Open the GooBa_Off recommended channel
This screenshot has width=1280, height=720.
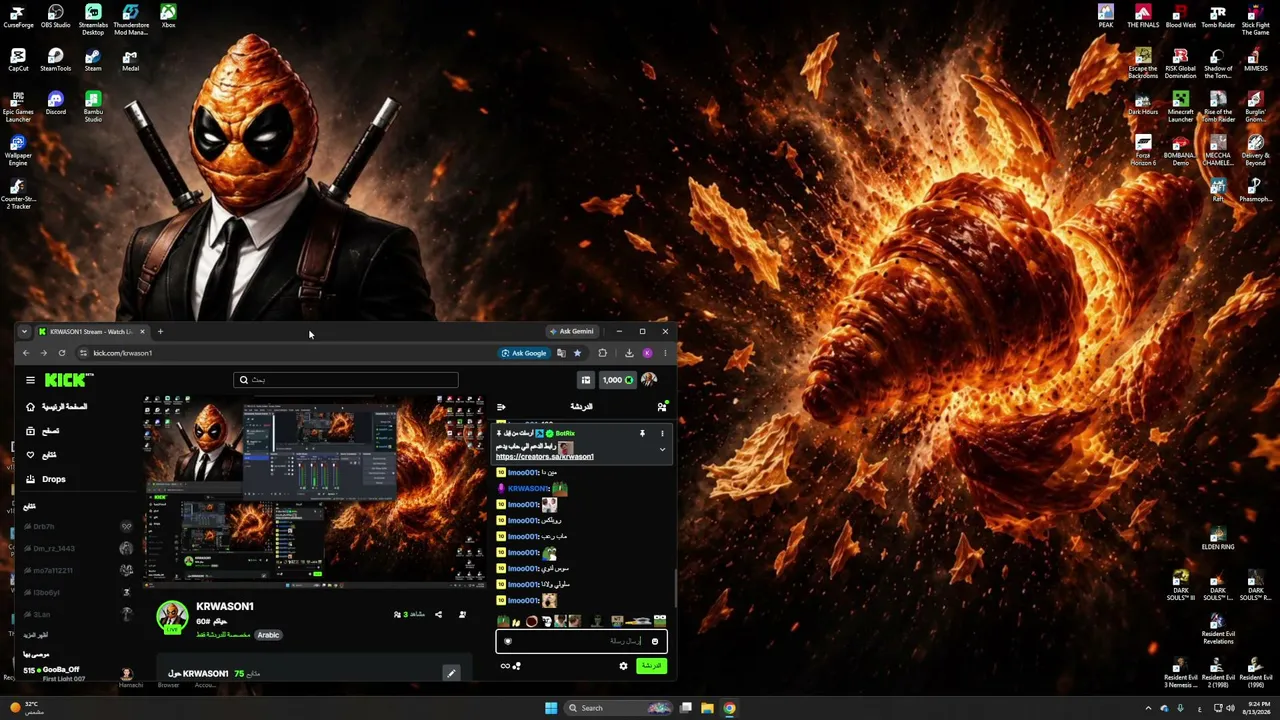(78, 674)
